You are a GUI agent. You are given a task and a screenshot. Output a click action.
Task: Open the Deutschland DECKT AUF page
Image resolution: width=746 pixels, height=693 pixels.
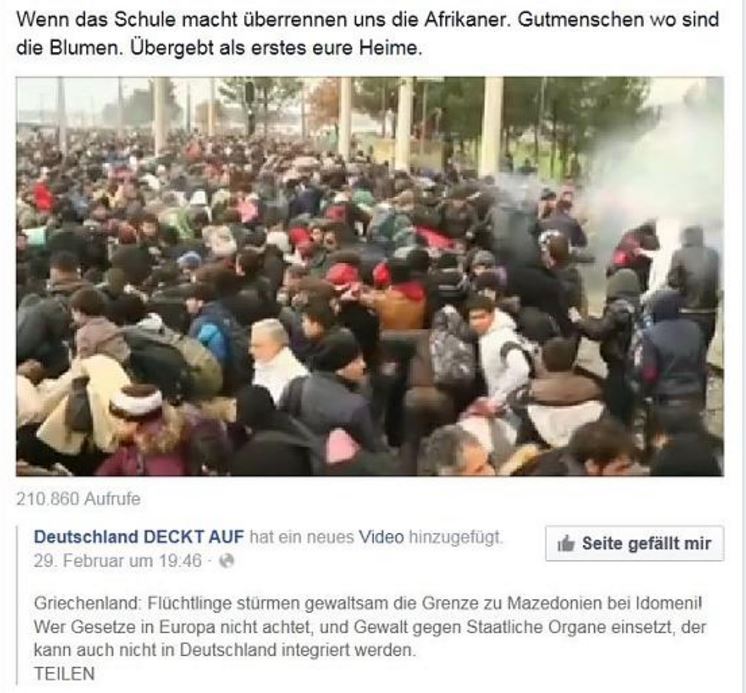139,537
